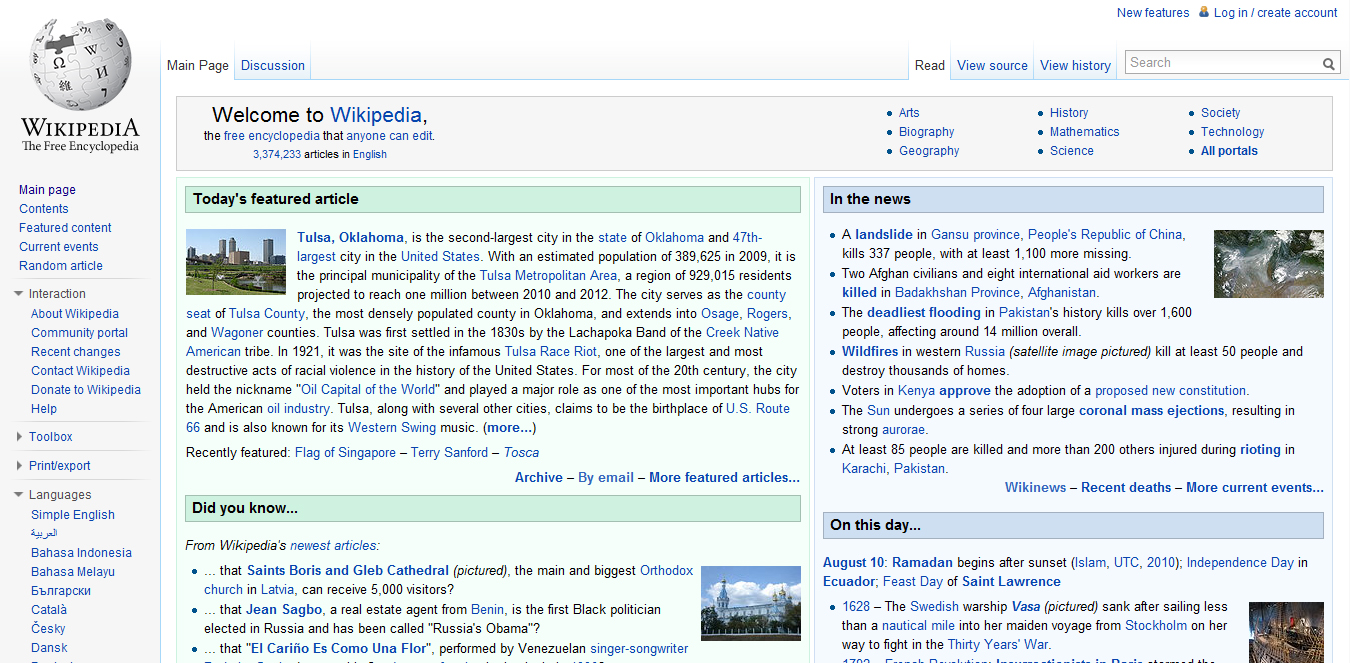Open the Contents sidebar link

(44, 209)
